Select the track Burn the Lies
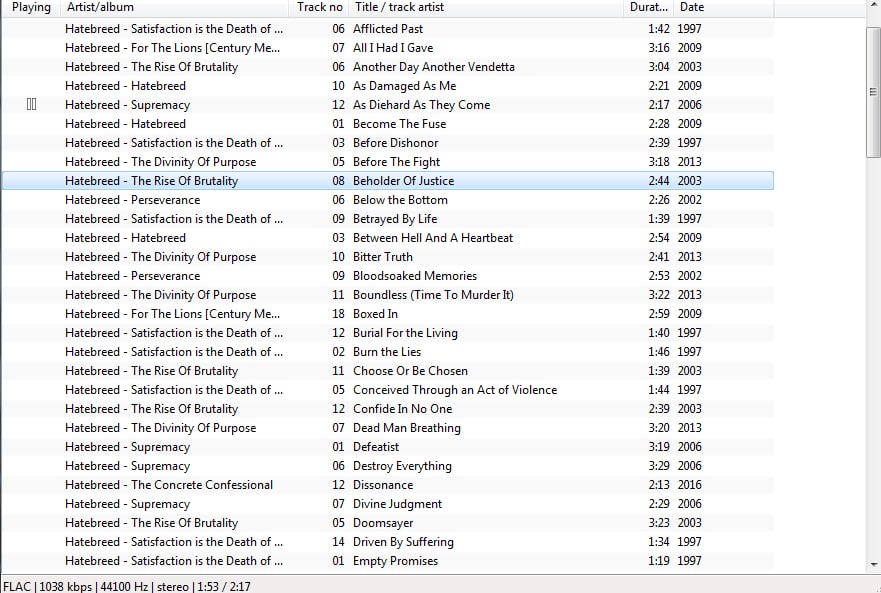This screenshot has height=593, width=881. tap(387, 352)
